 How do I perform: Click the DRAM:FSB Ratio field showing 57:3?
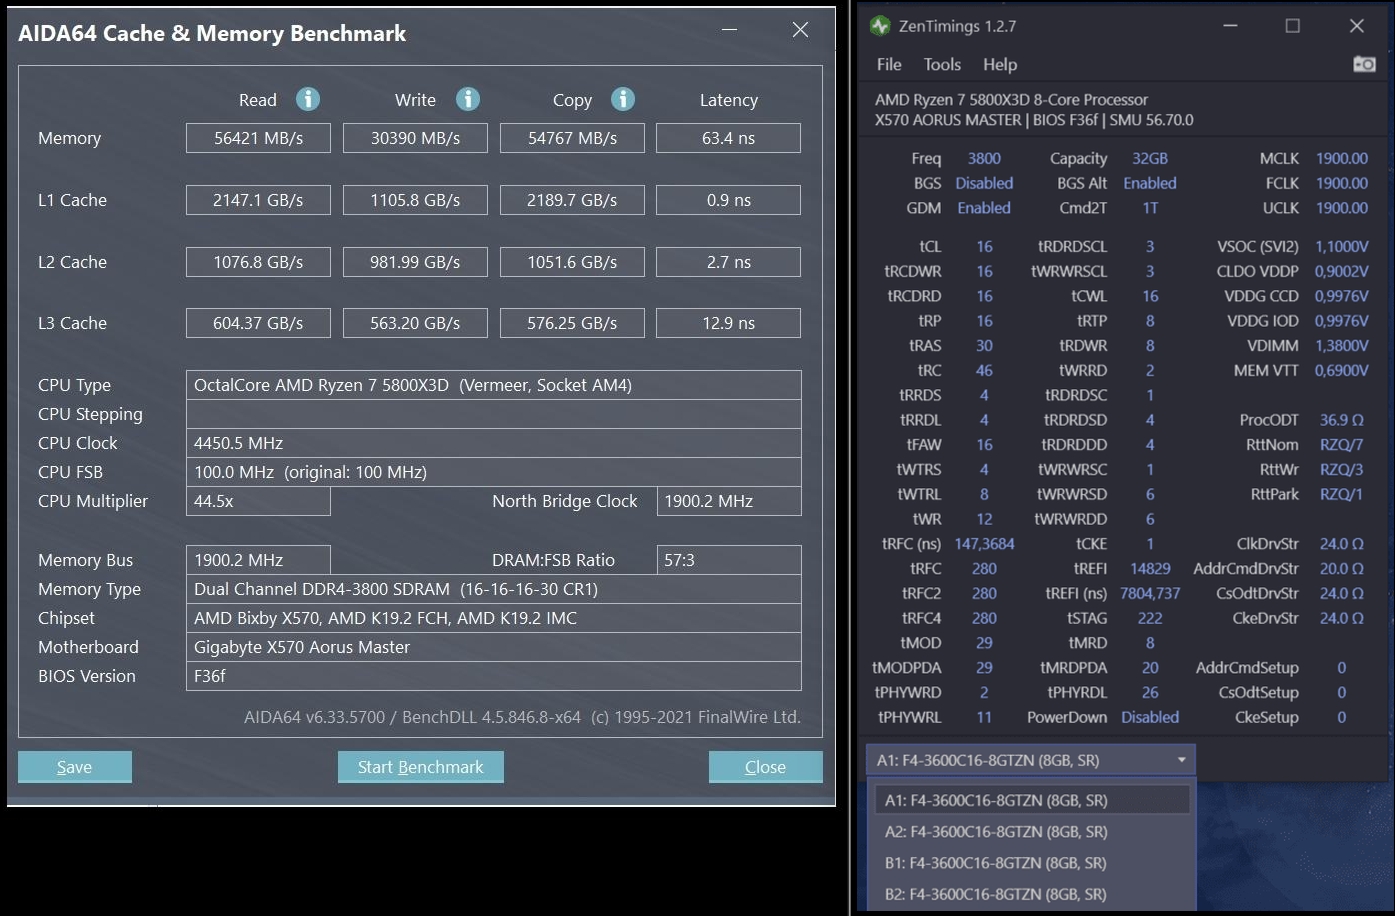[728, 559]
